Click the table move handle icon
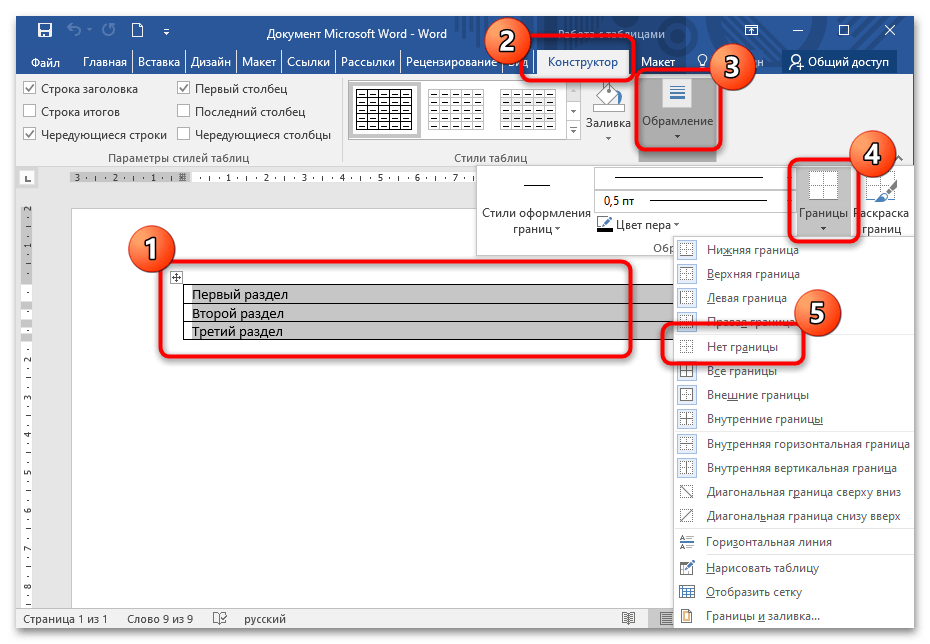The image size is (930, 644). (x=176, y=277)
